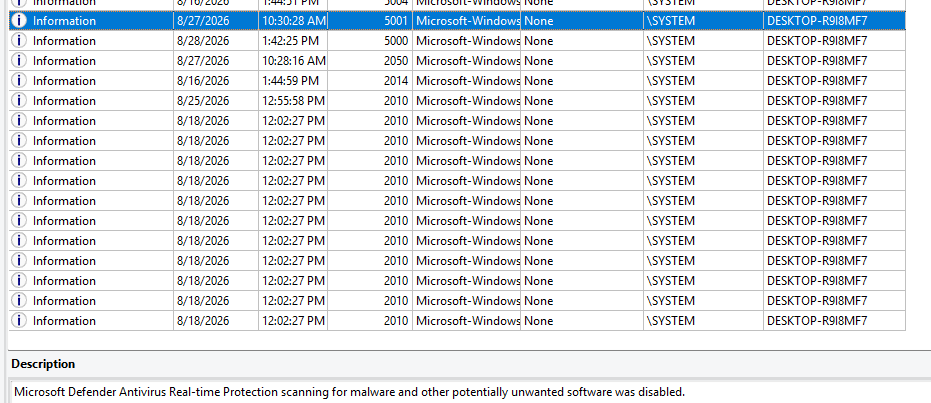
Task: Select the date 8/27/2026 in the event 5001 row
Action: pos(202,21)
